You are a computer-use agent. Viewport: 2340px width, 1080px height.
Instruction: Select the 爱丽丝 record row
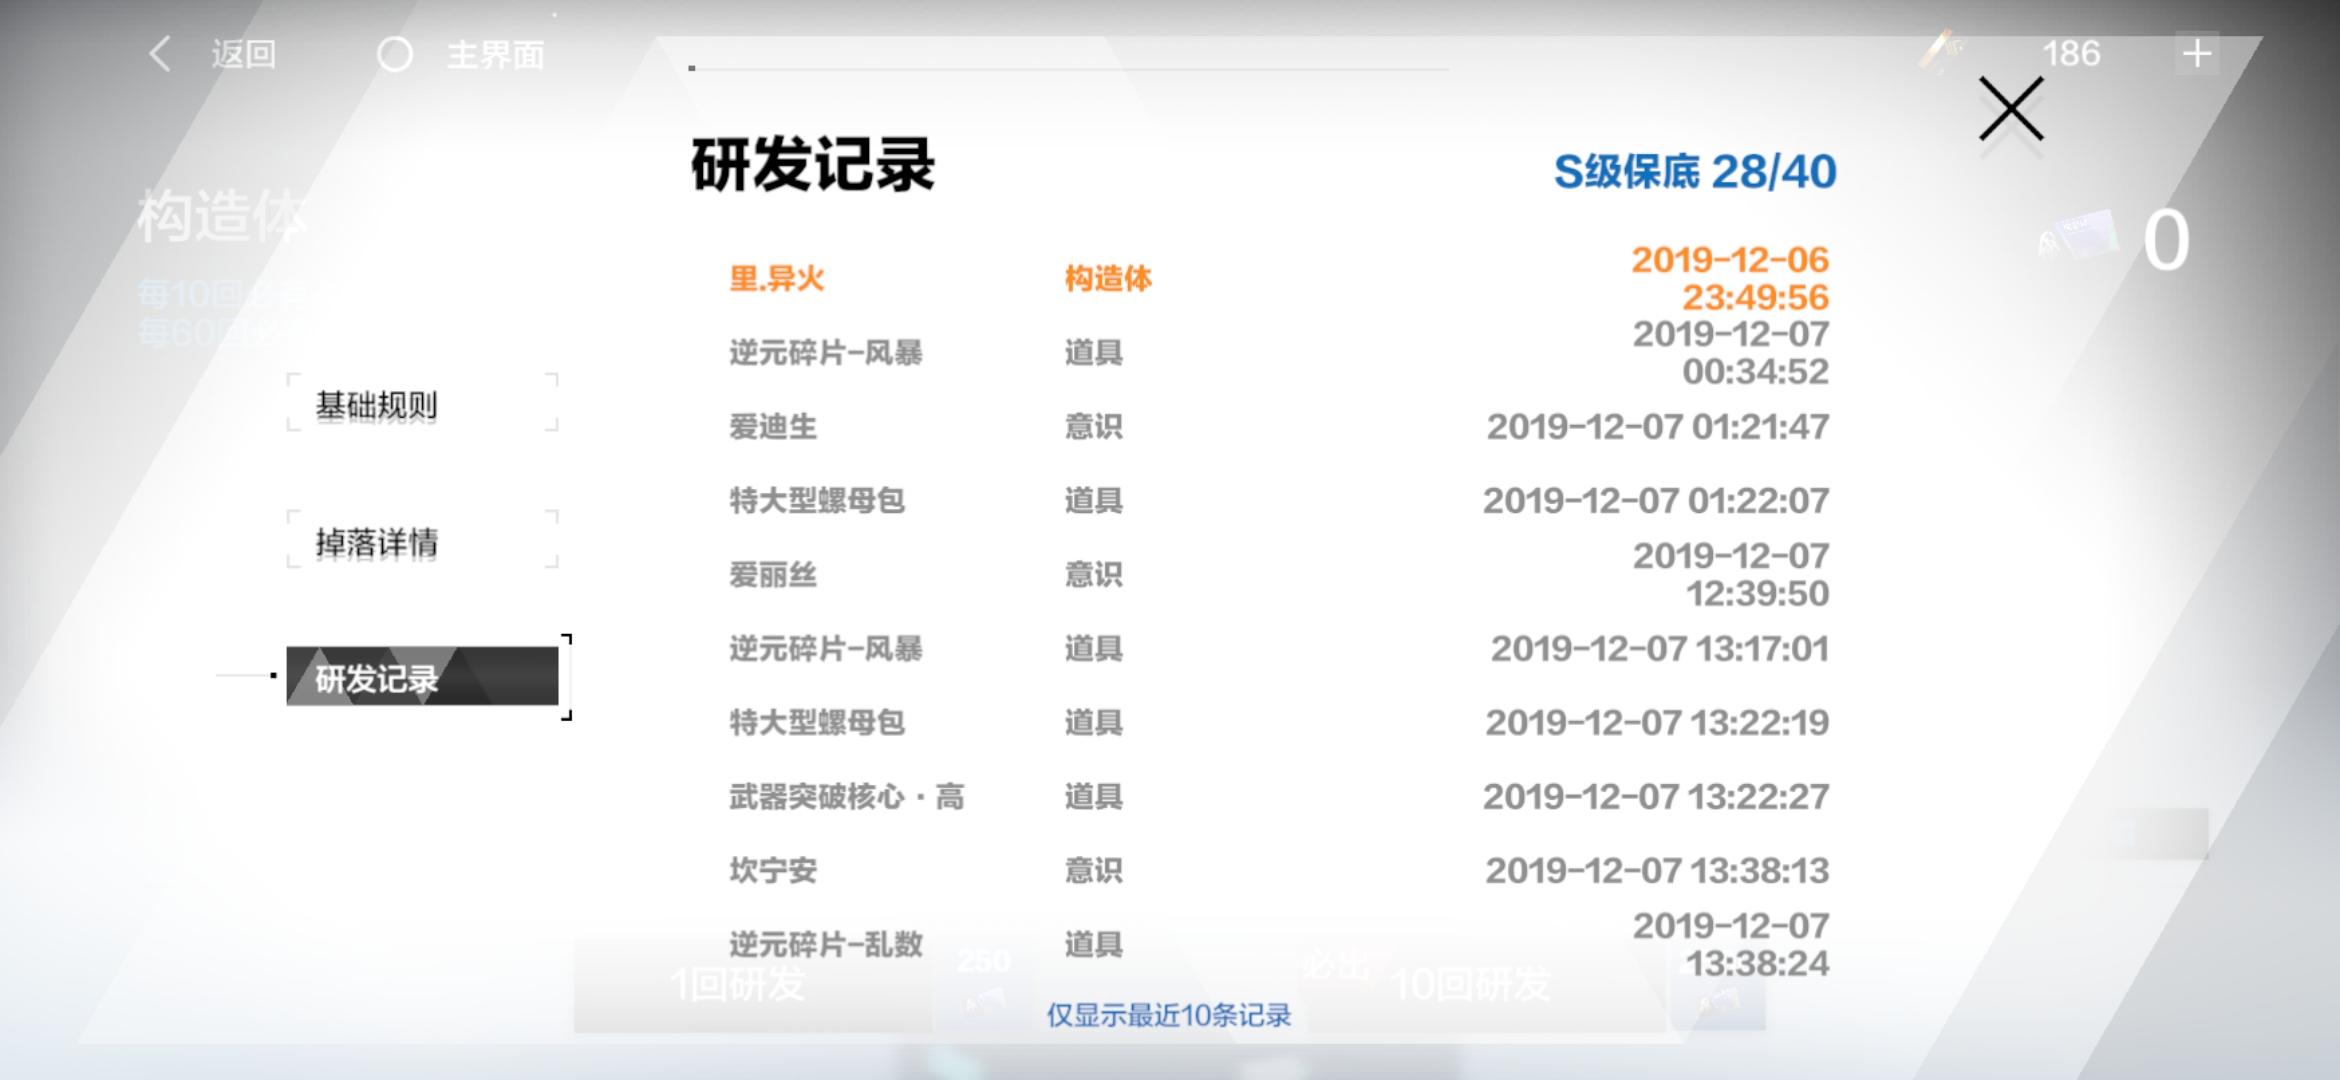[x=1279, y=574]
